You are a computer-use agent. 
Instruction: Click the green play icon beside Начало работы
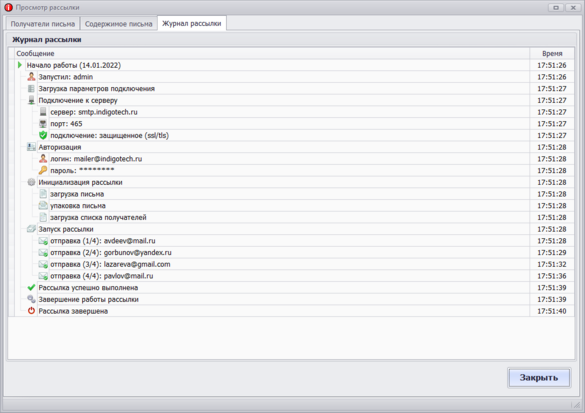click(20, 65)
